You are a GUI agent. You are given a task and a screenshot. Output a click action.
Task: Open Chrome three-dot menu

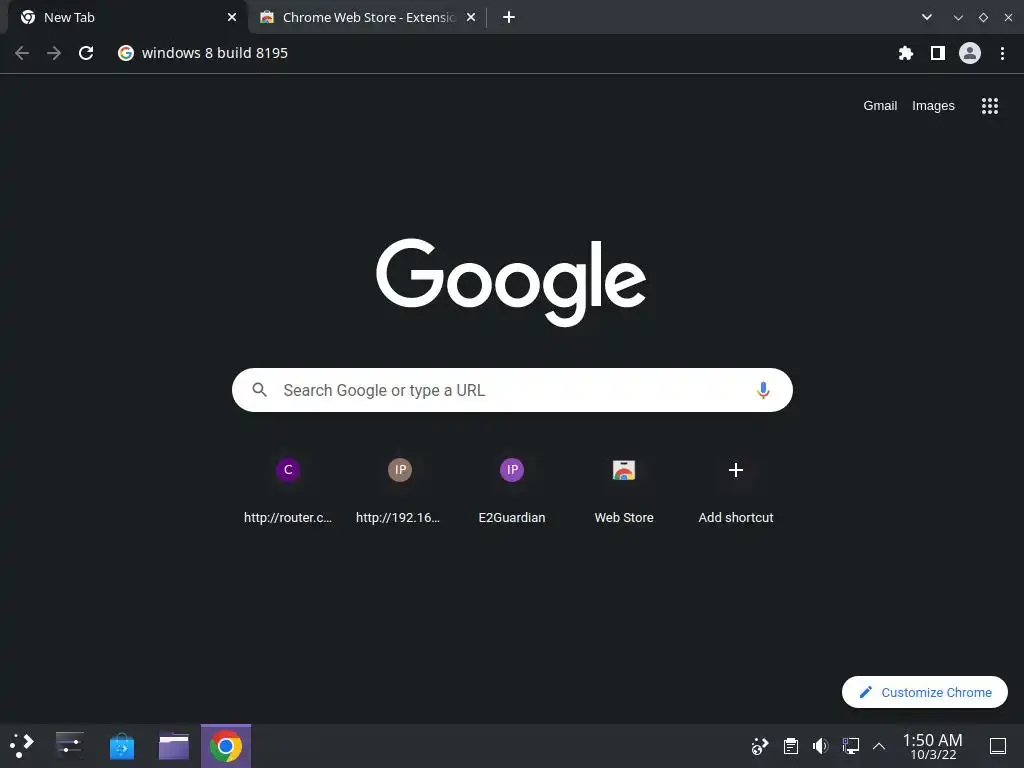tap(1002, 53)
